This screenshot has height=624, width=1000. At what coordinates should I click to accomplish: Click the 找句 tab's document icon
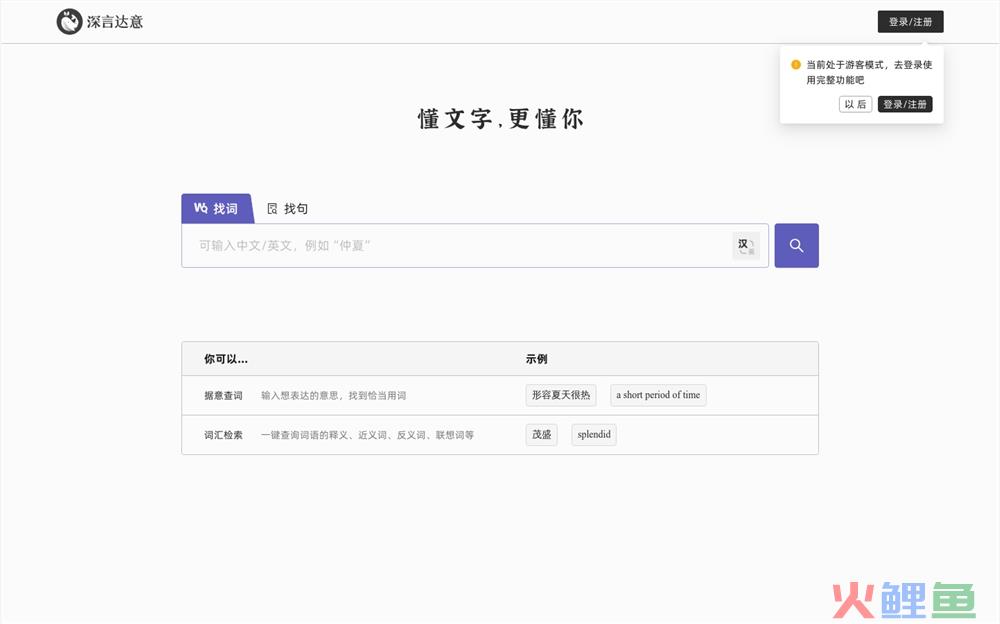click(x=272, y=209)
